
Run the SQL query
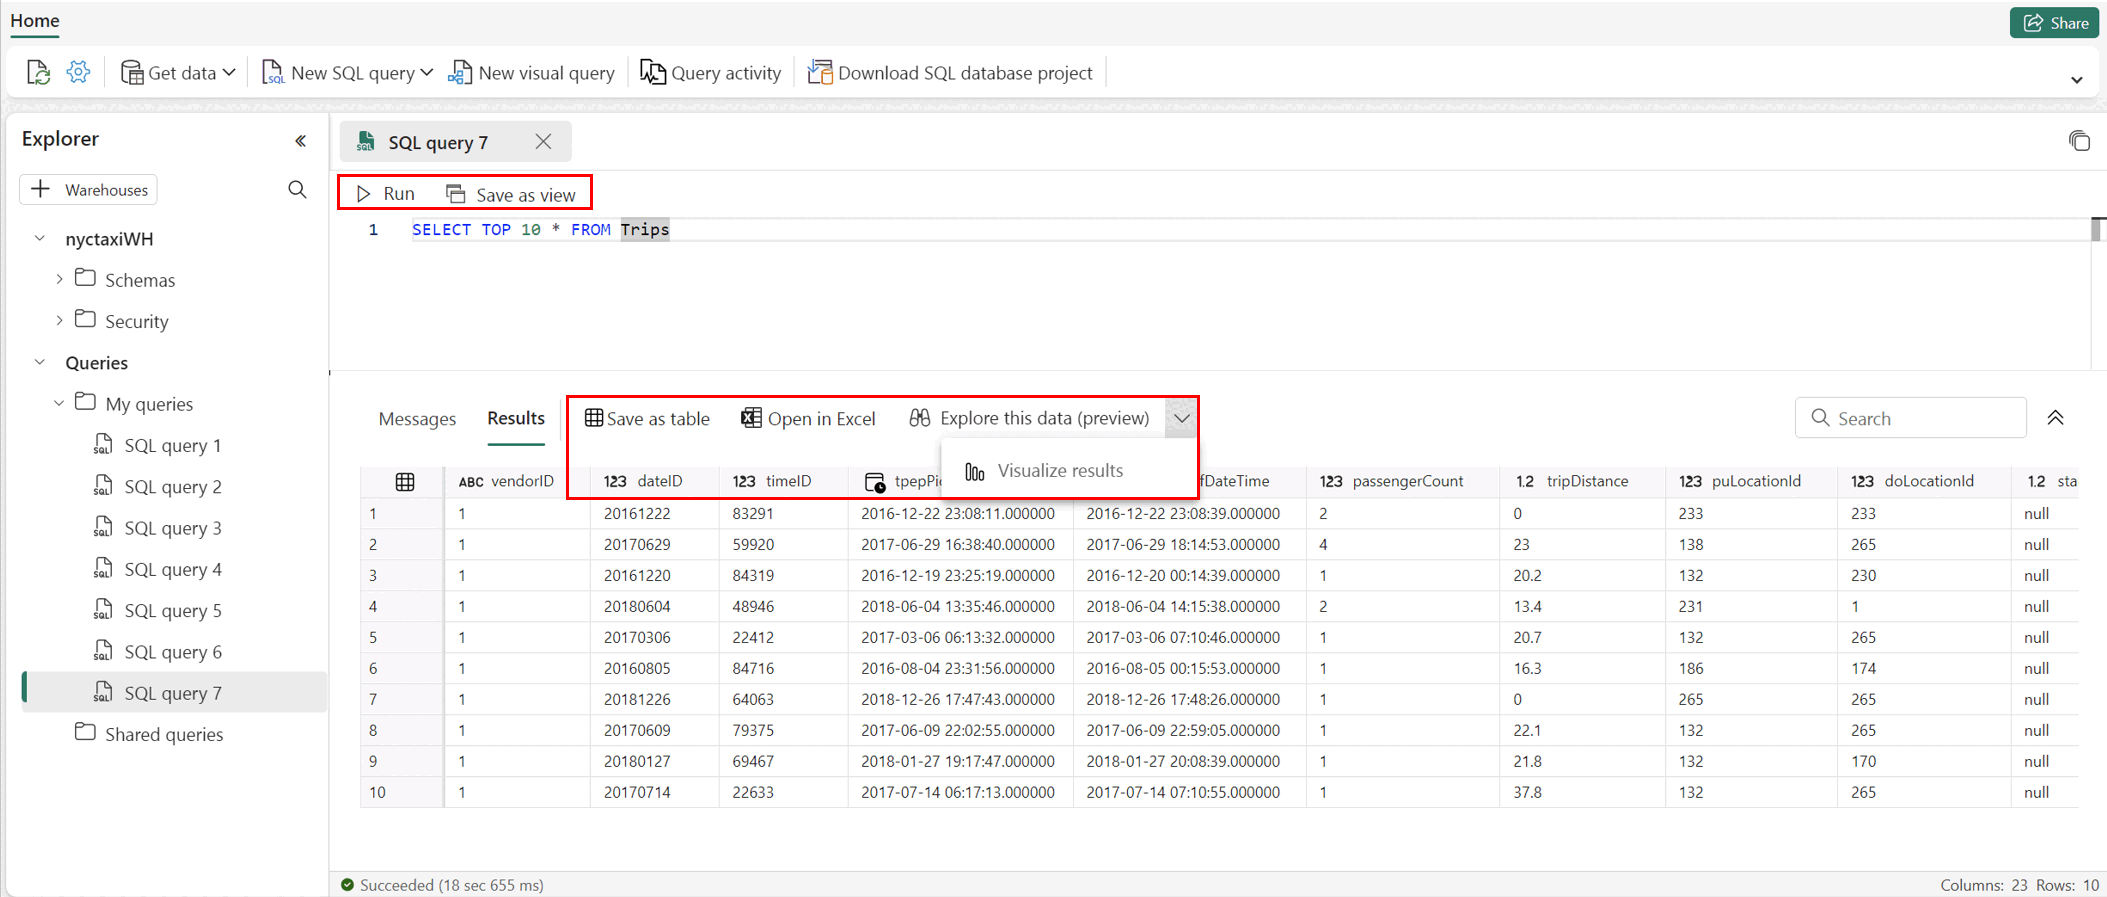point(386,194)
